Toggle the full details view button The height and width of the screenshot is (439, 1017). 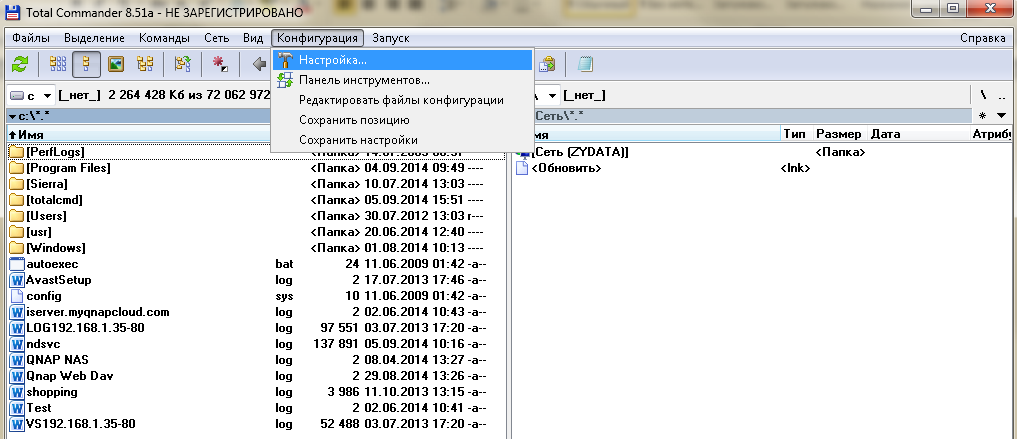pyautogui.click(x=86, y=64)
